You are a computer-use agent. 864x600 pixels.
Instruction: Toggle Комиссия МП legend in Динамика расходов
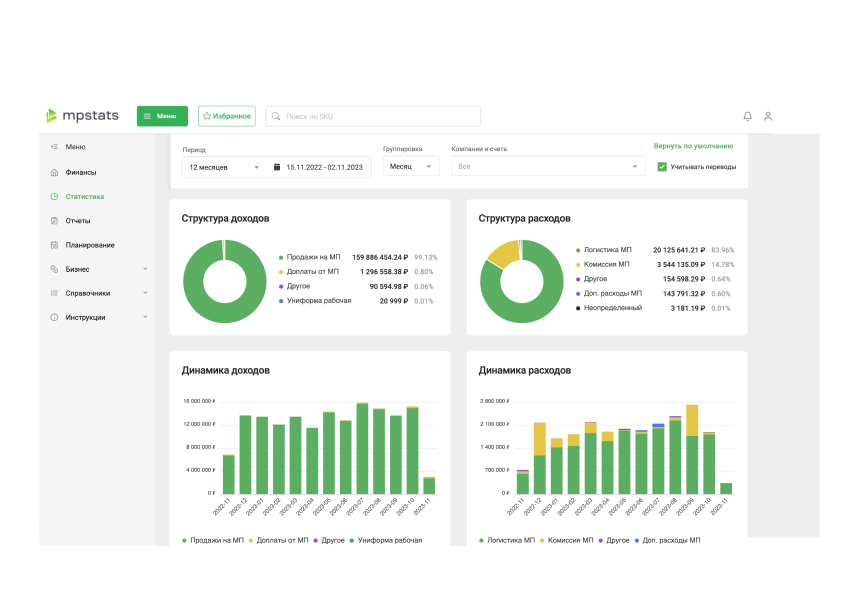(x=564, y=540)
